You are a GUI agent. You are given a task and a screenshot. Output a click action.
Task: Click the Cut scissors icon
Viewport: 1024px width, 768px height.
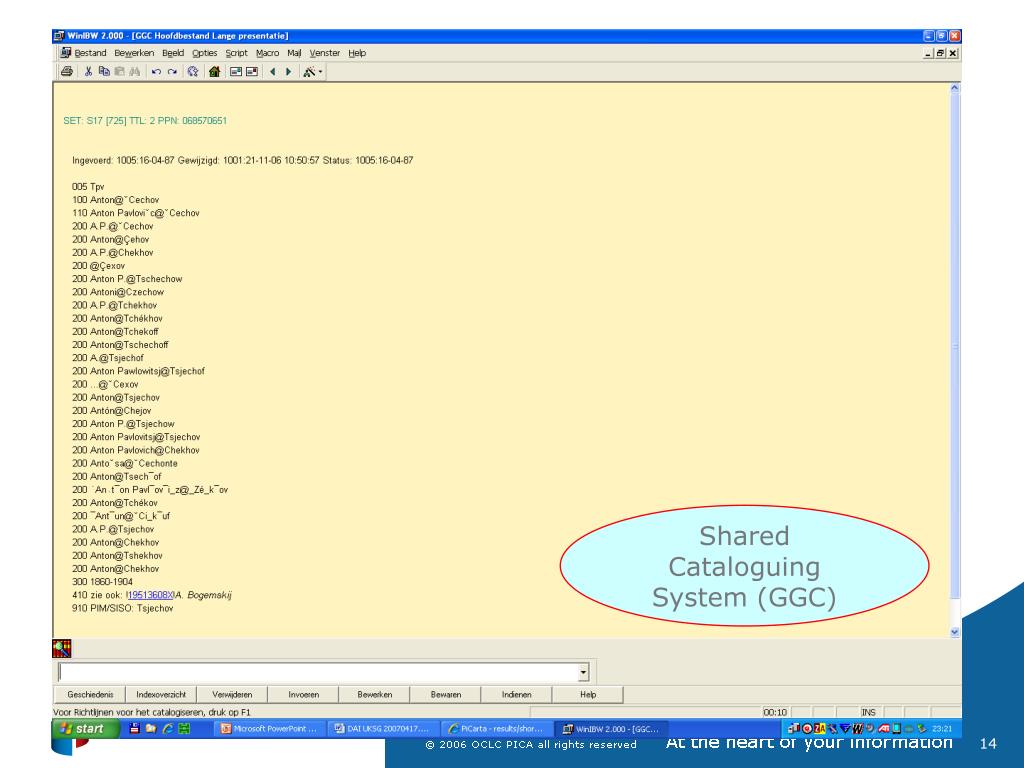(x=88, y=72)
